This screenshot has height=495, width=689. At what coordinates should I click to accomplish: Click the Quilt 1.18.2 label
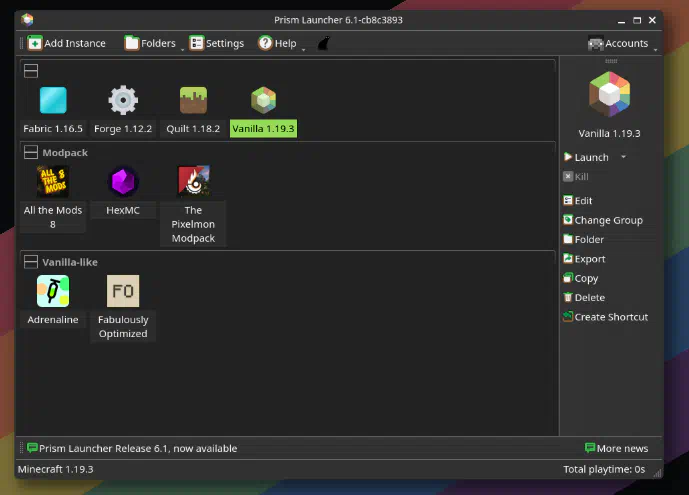click(x=193, y=129)
